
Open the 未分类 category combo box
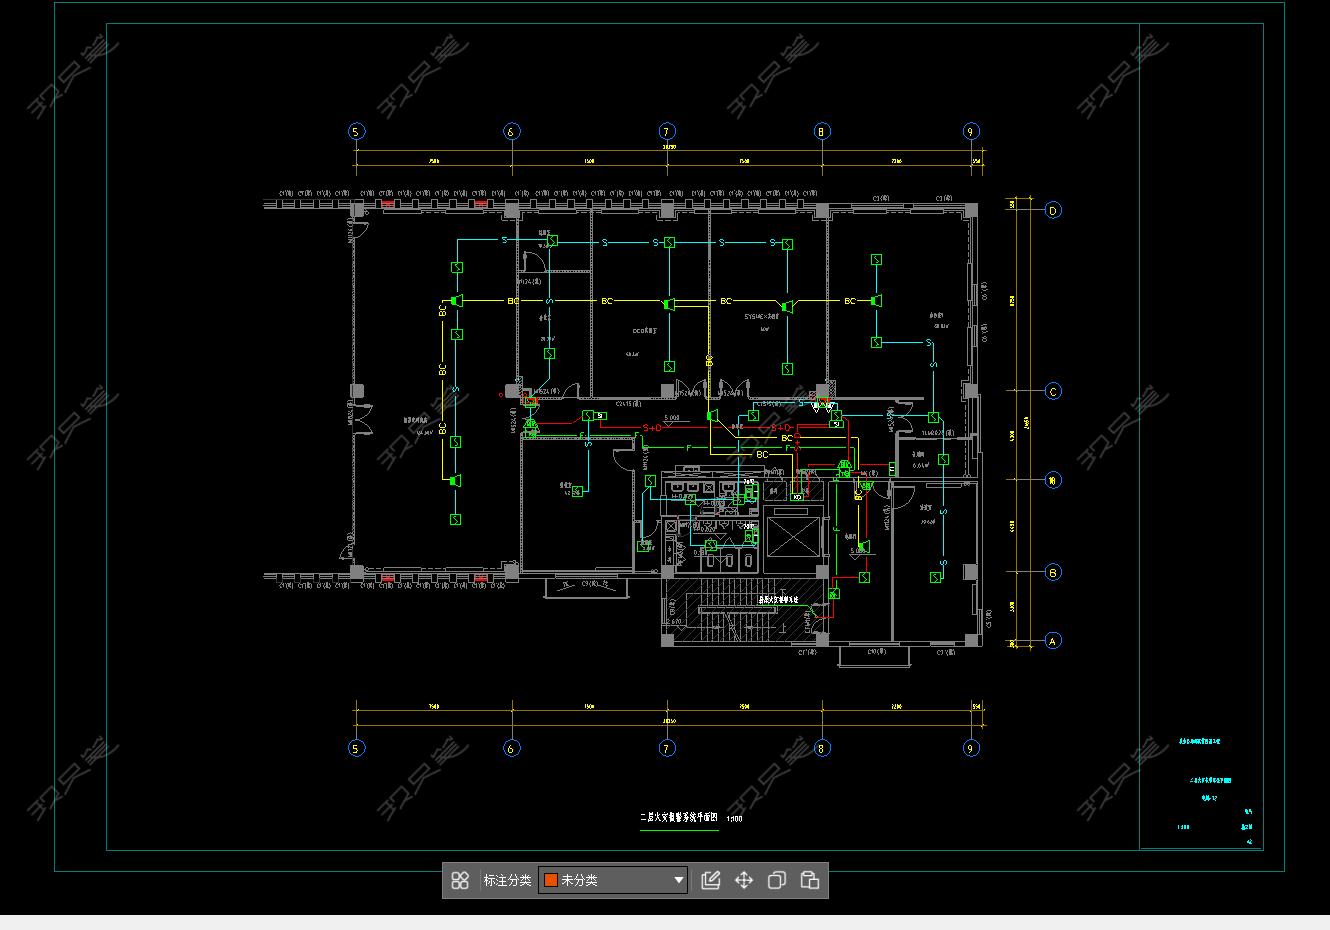[612, 880]
